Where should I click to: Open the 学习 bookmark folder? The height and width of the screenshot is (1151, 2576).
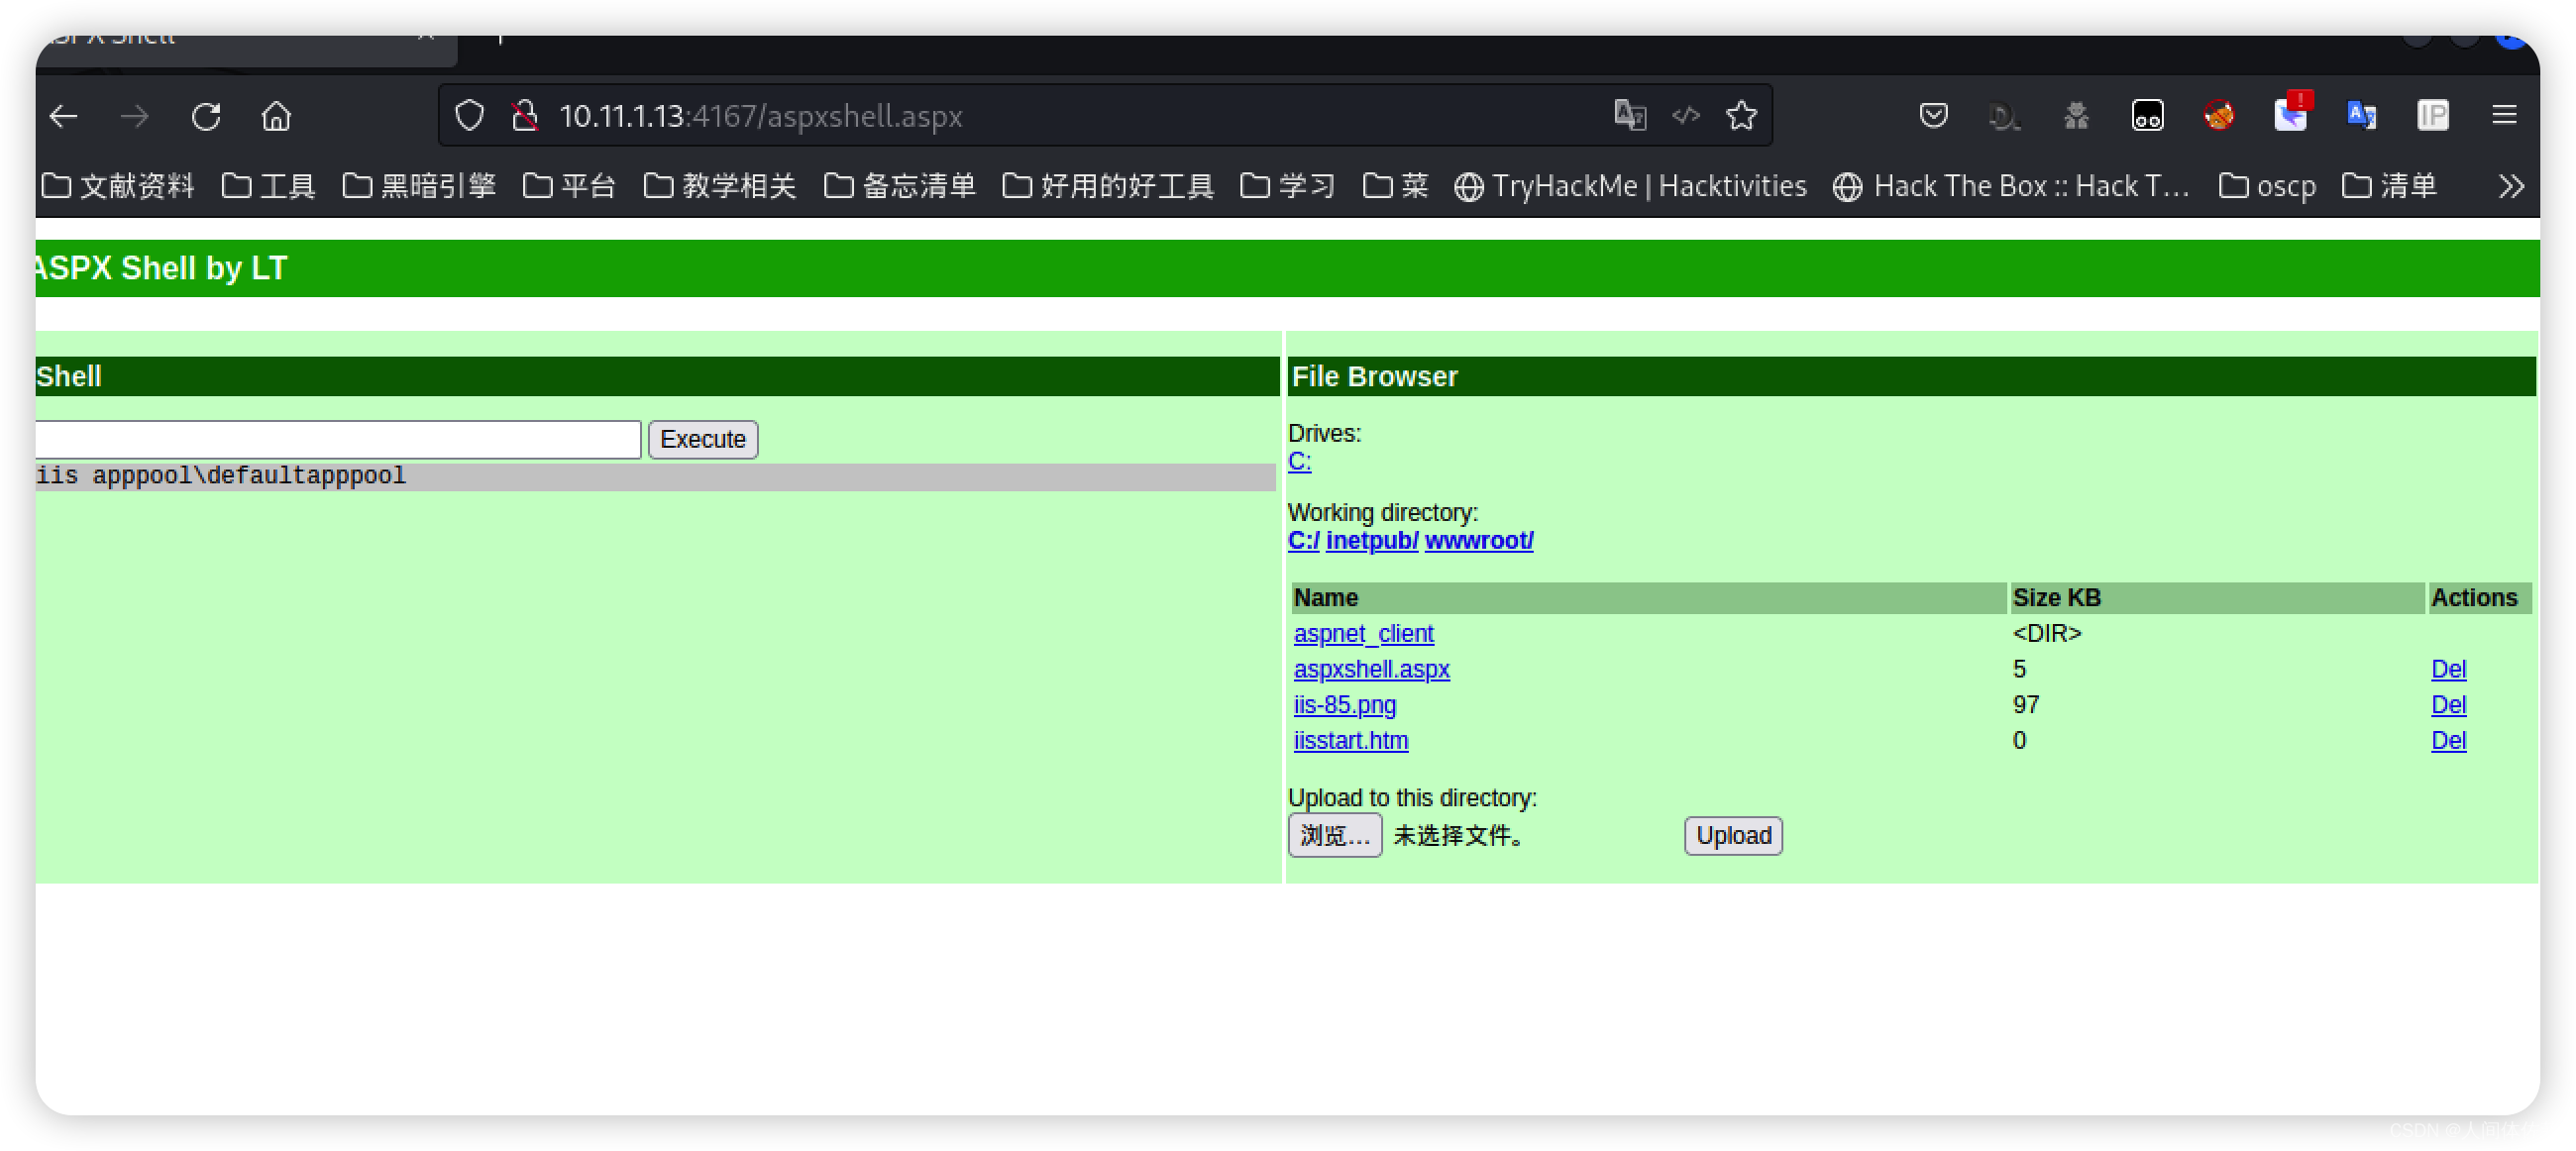click(1287, 186)
